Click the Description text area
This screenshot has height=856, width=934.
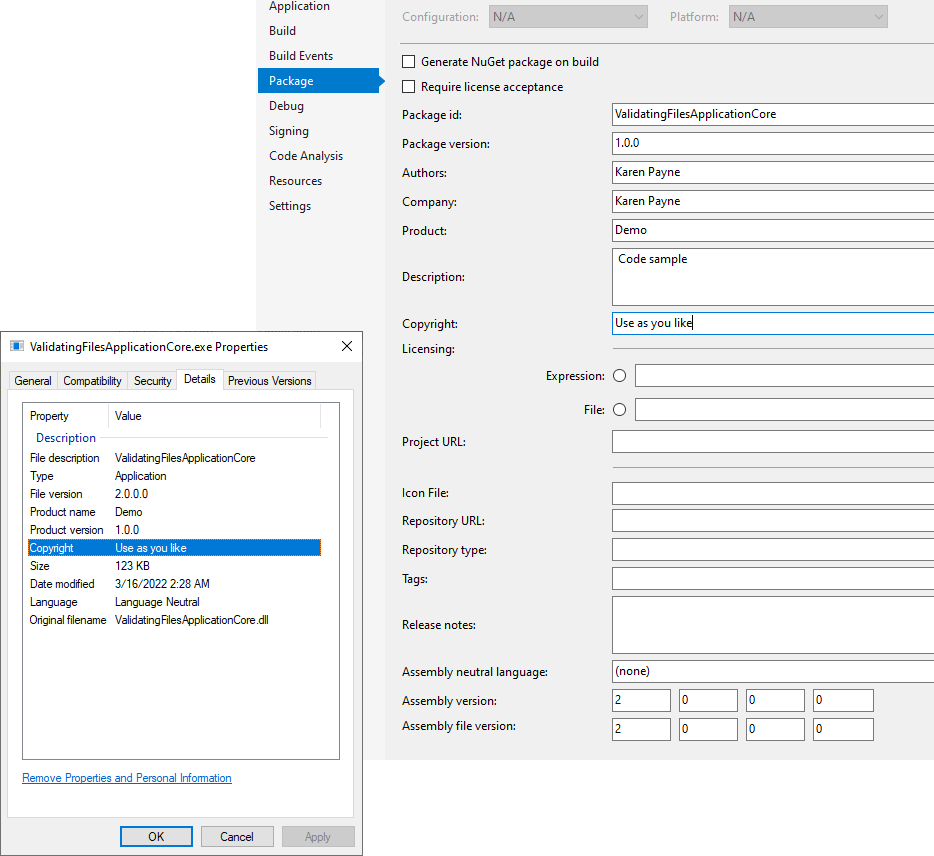point(773,277)
